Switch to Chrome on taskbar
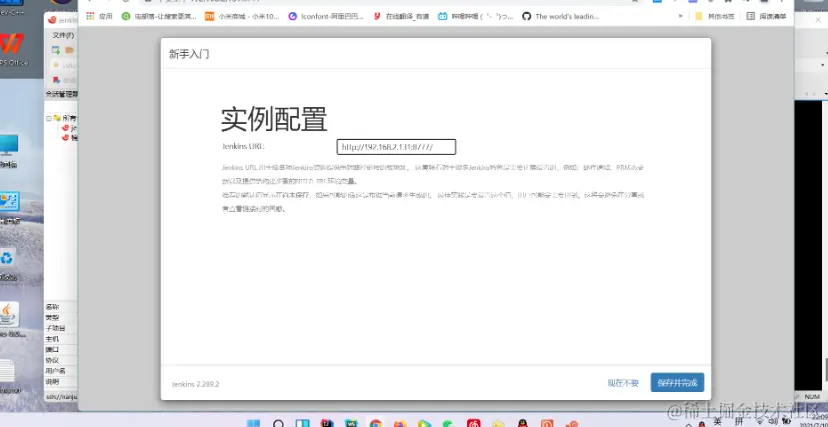828x427 pixels. pos(376,423)
